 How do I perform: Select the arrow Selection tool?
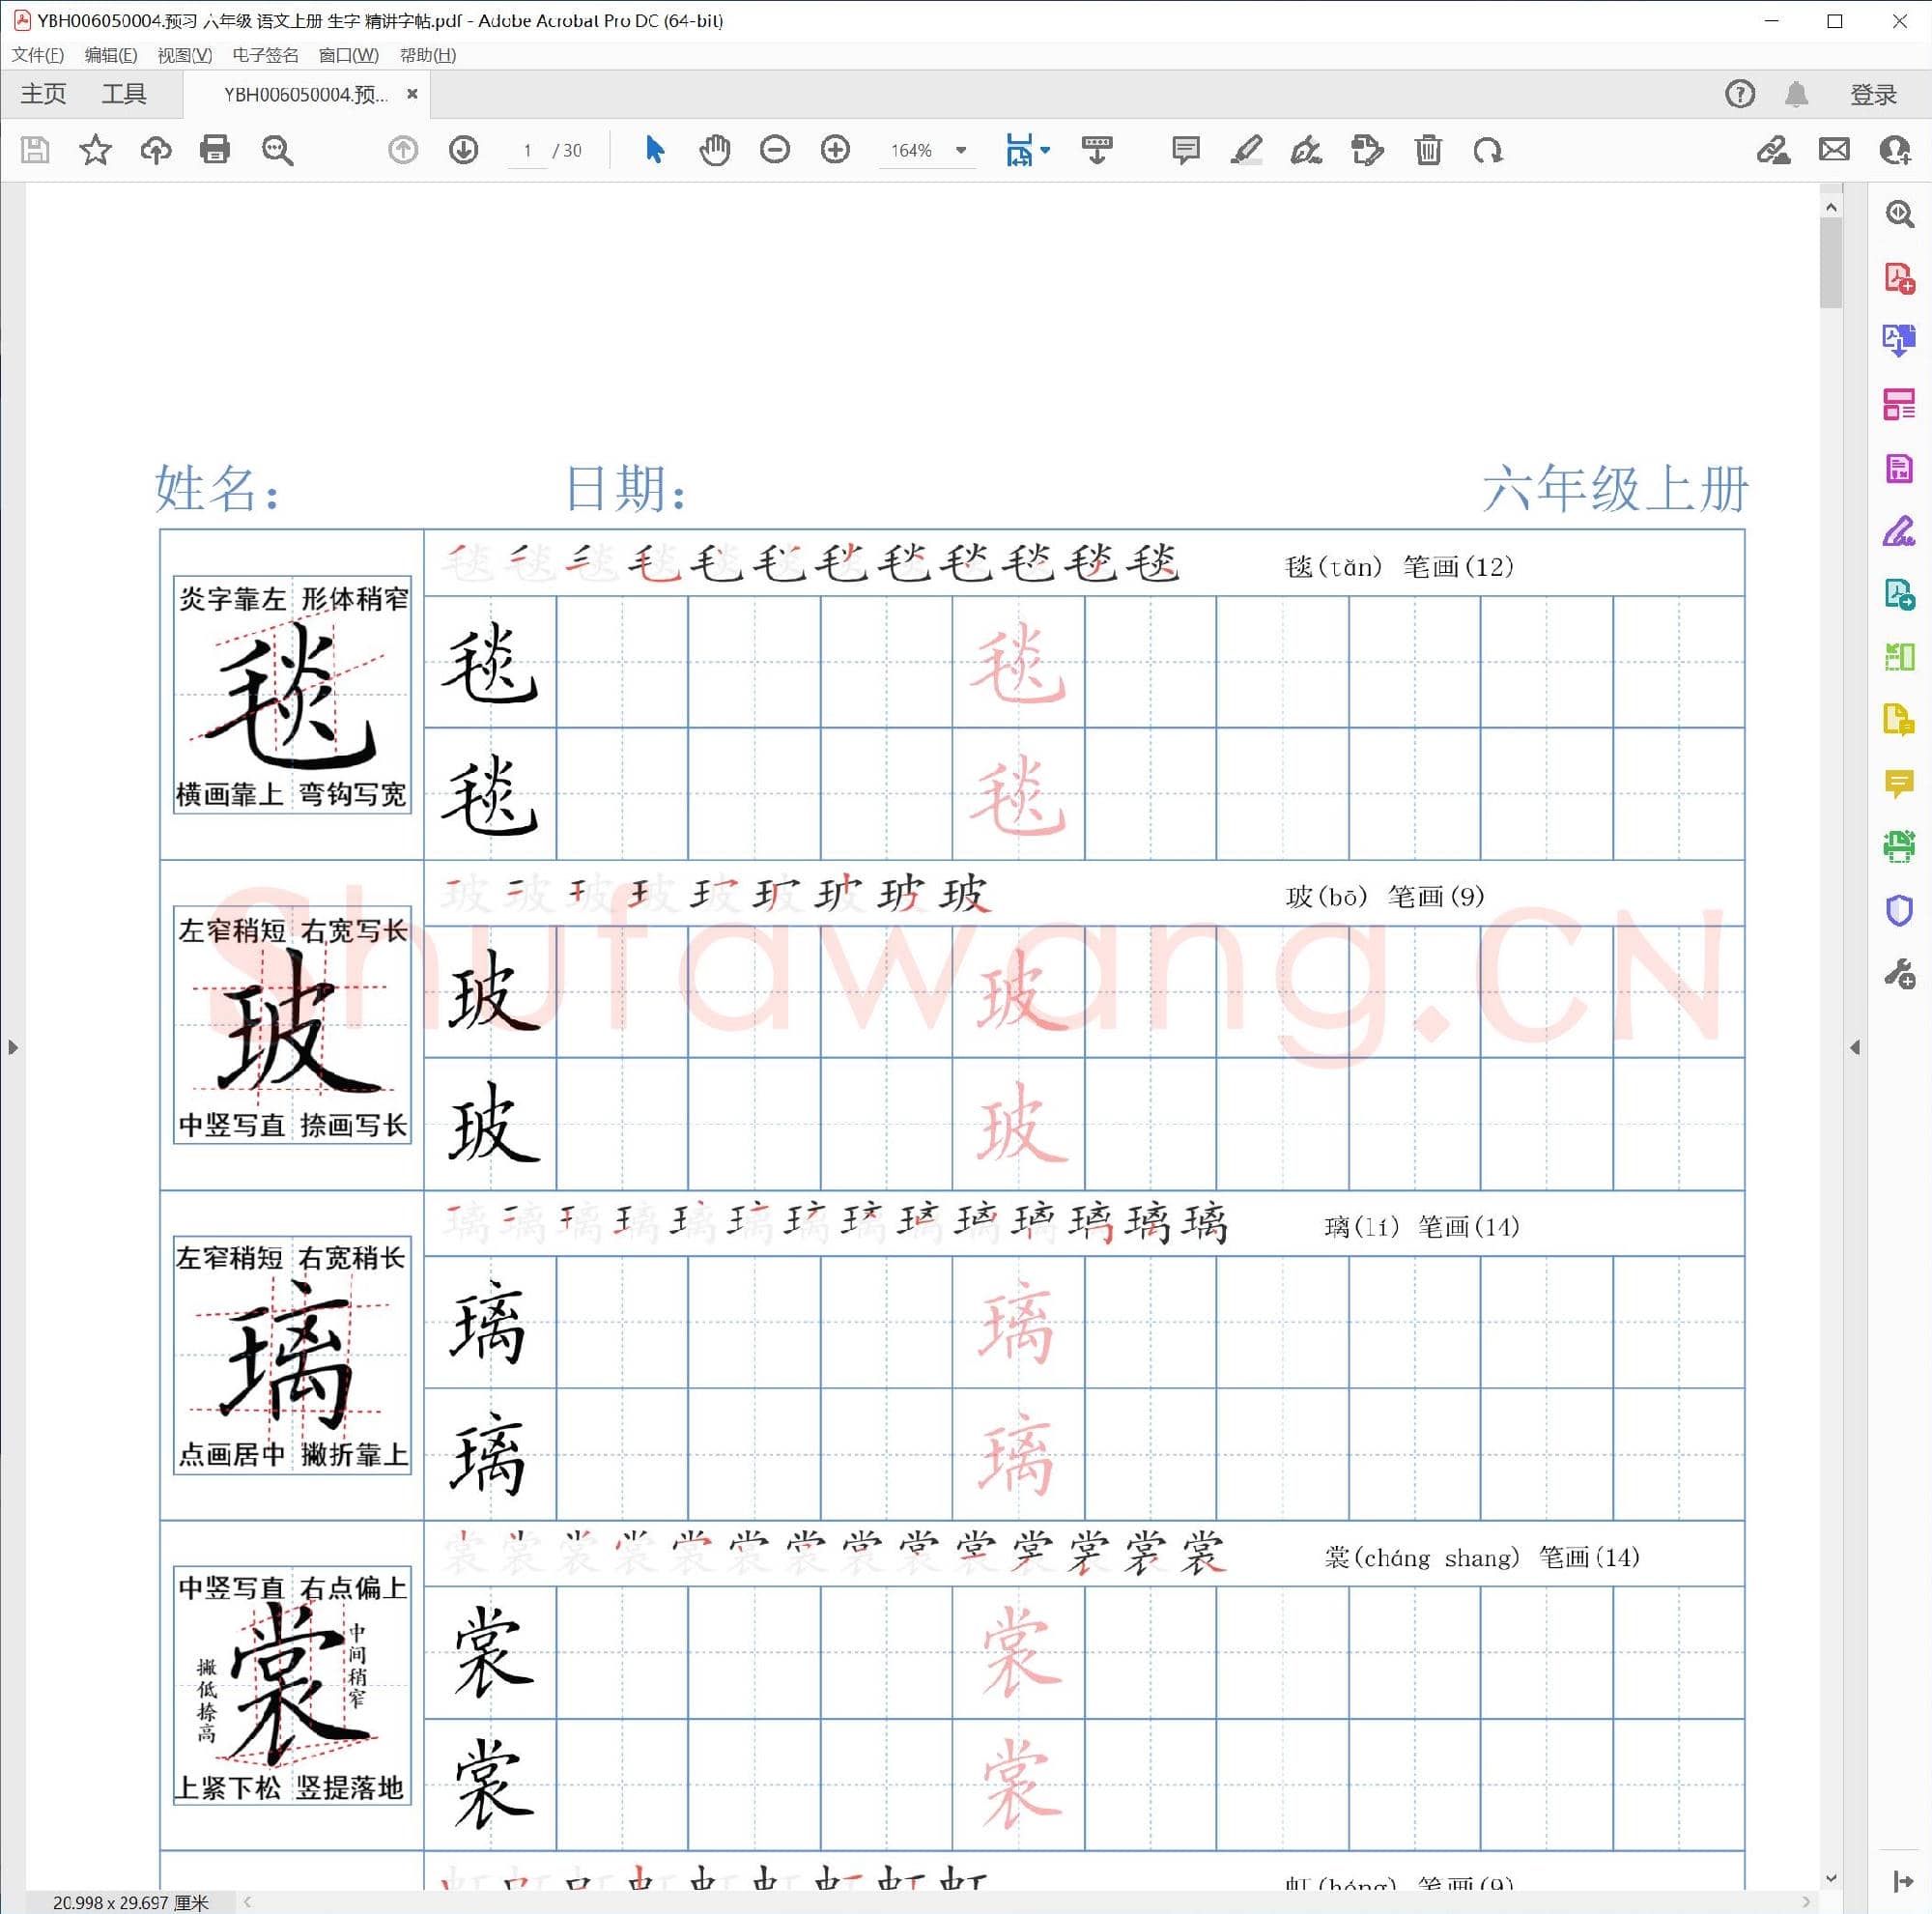(654, 150)
